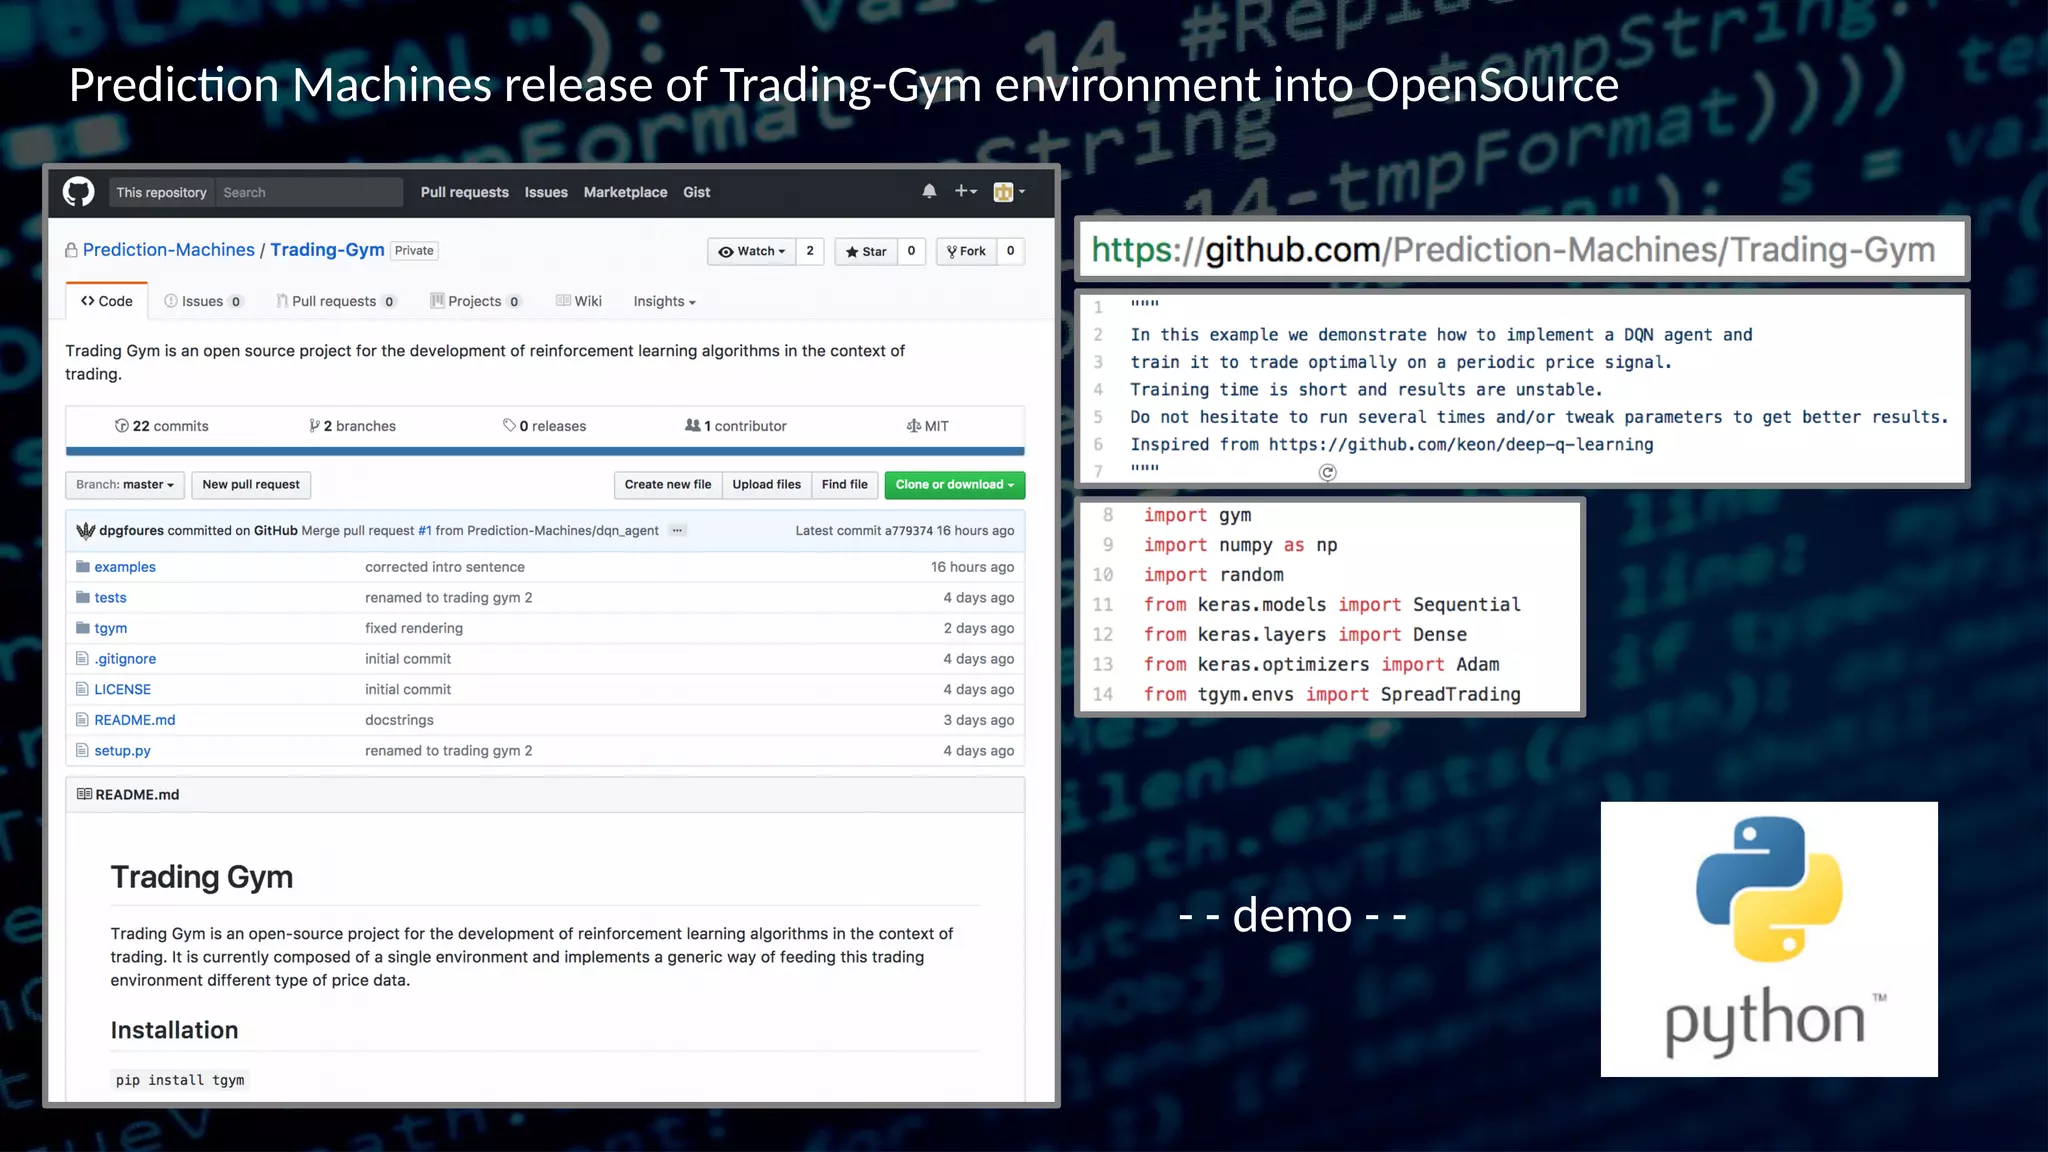
Task: Open the Branch: master selector
Action: point(125,485)
